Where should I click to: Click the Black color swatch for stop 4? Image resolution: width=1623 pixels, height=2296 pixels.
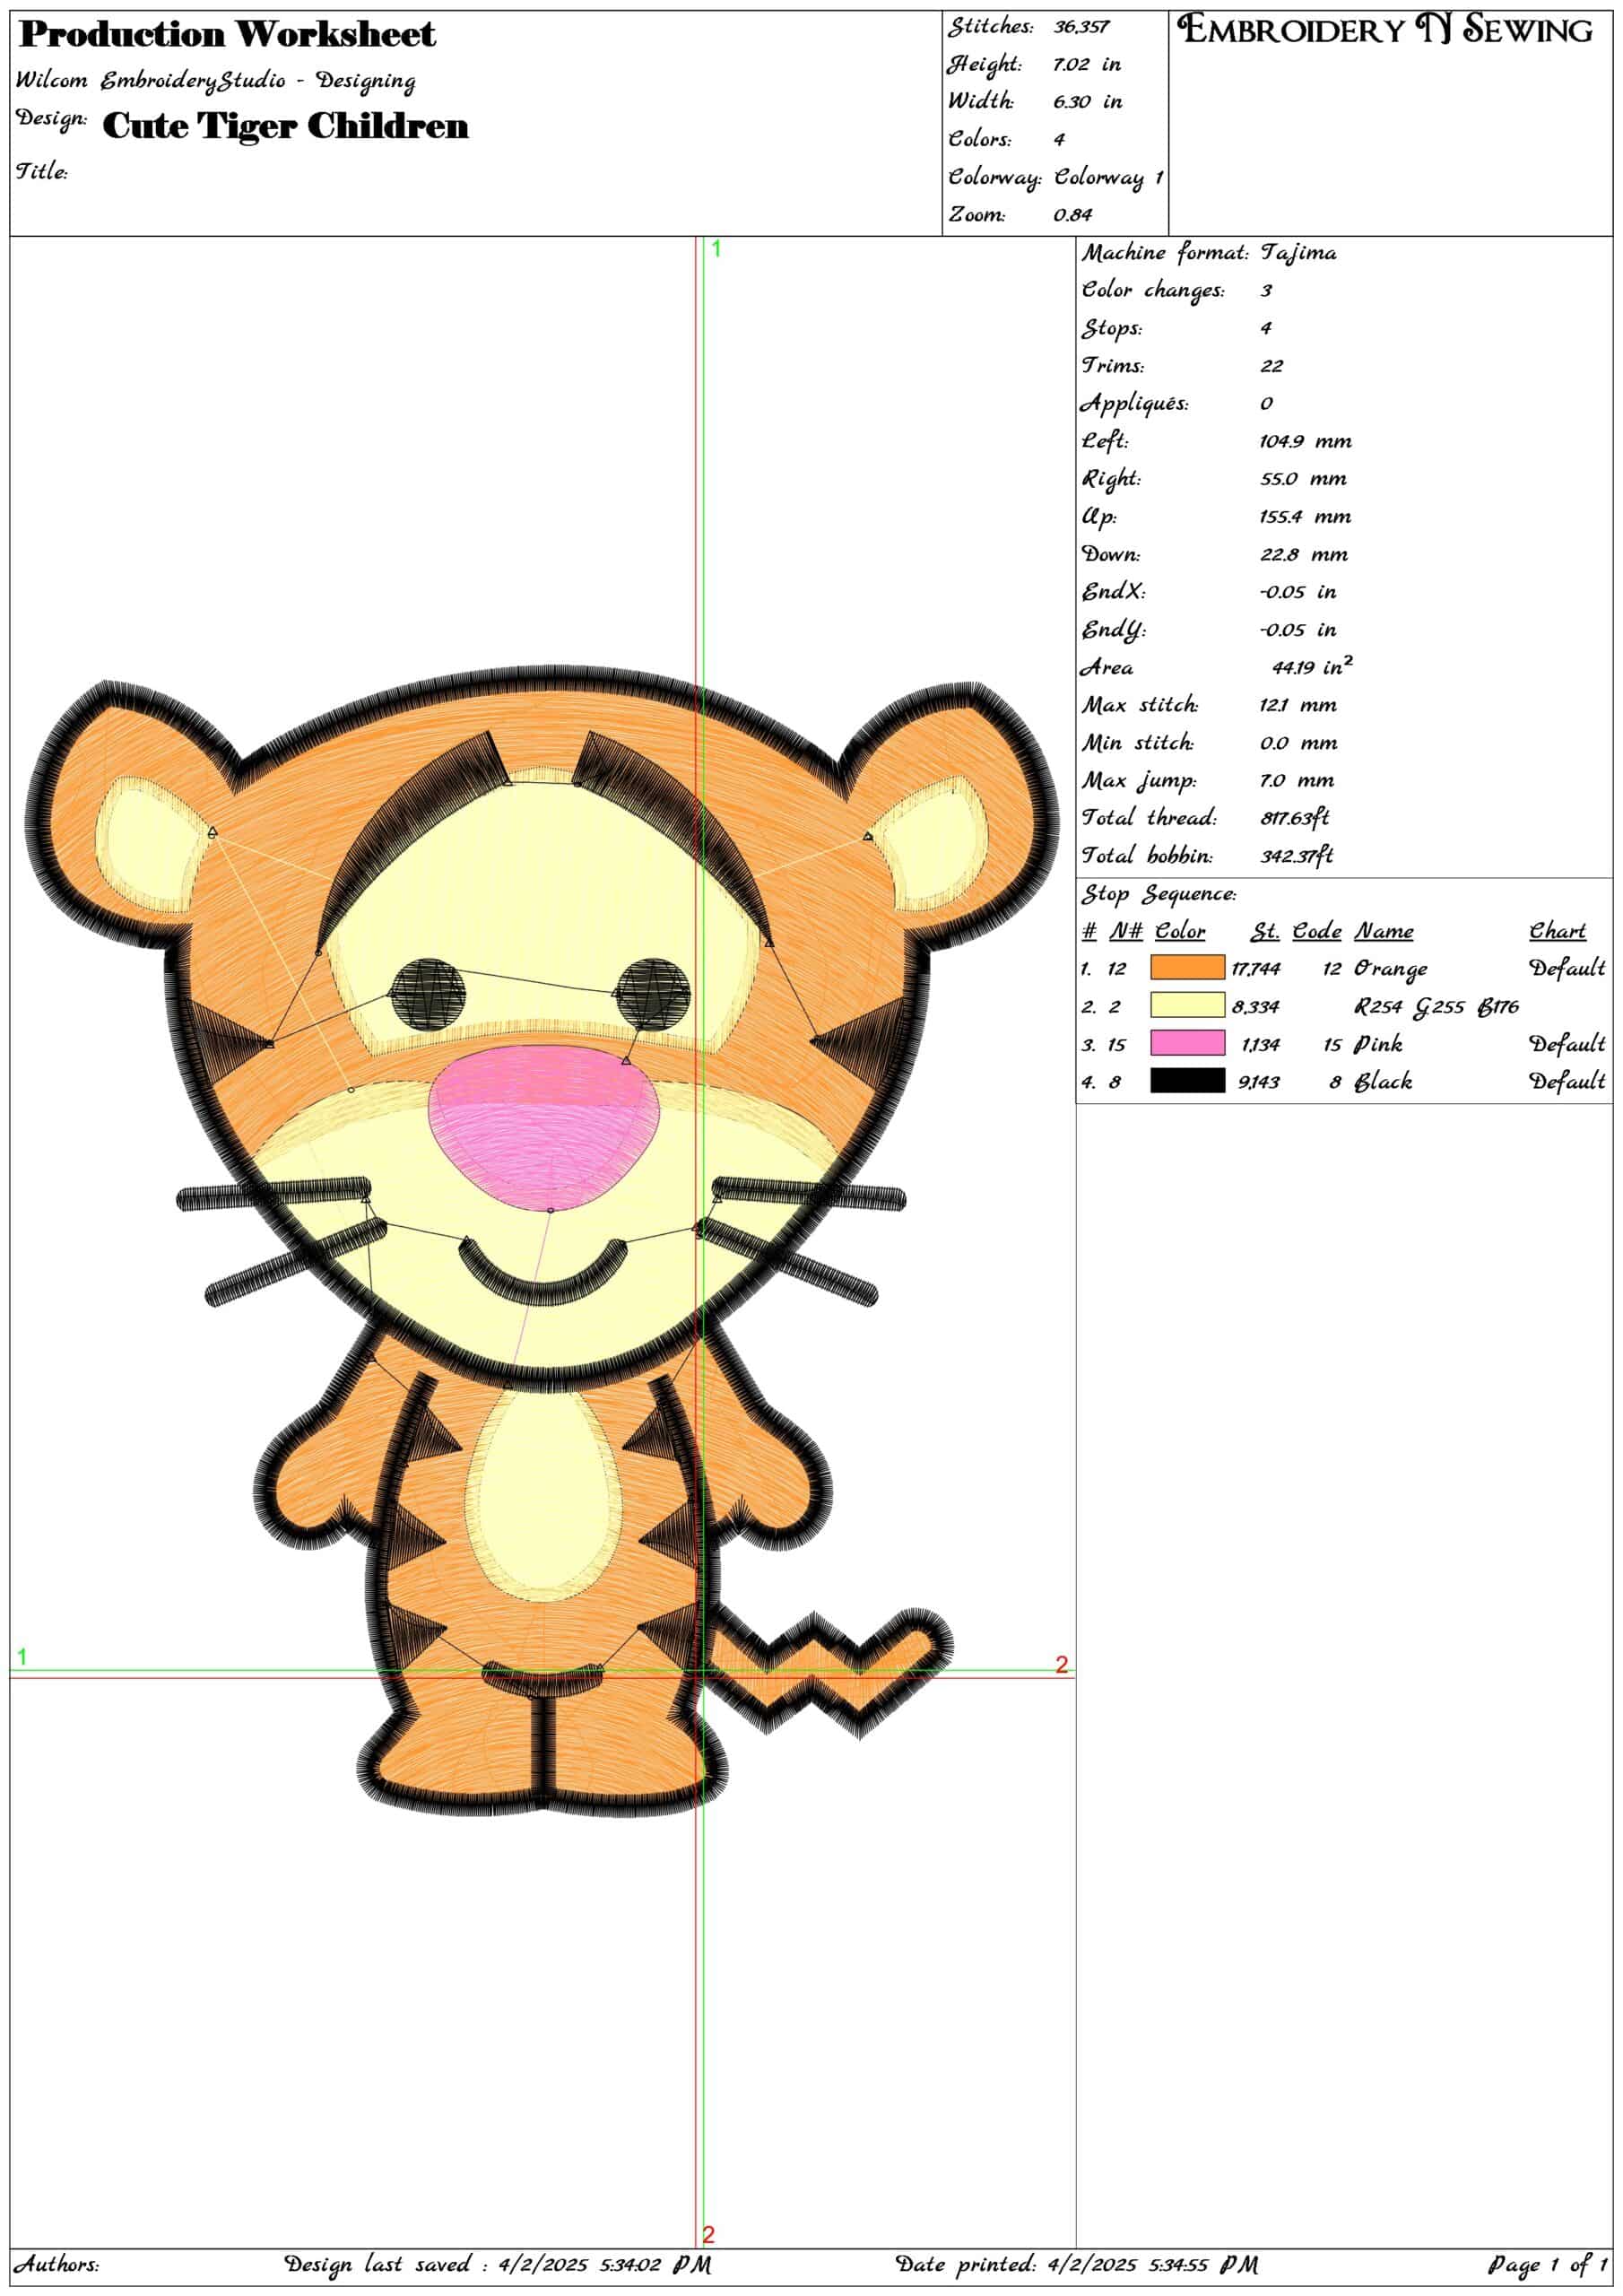coord(1187,1080)
